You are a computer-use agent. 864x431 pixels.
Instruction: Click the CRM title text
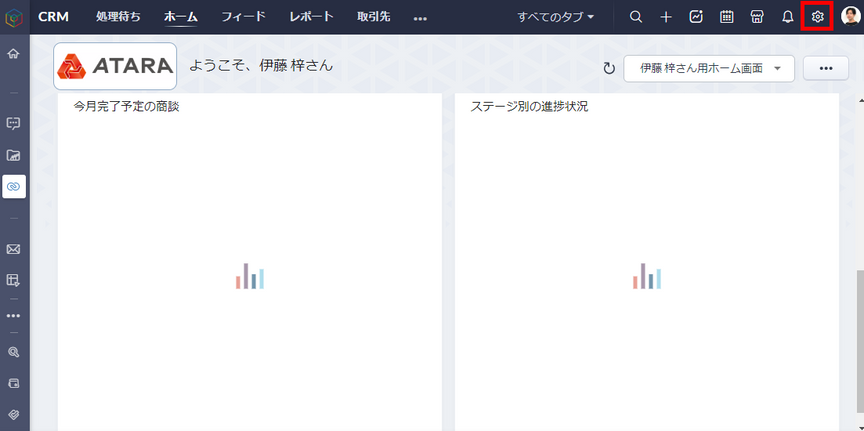point(53,17)
